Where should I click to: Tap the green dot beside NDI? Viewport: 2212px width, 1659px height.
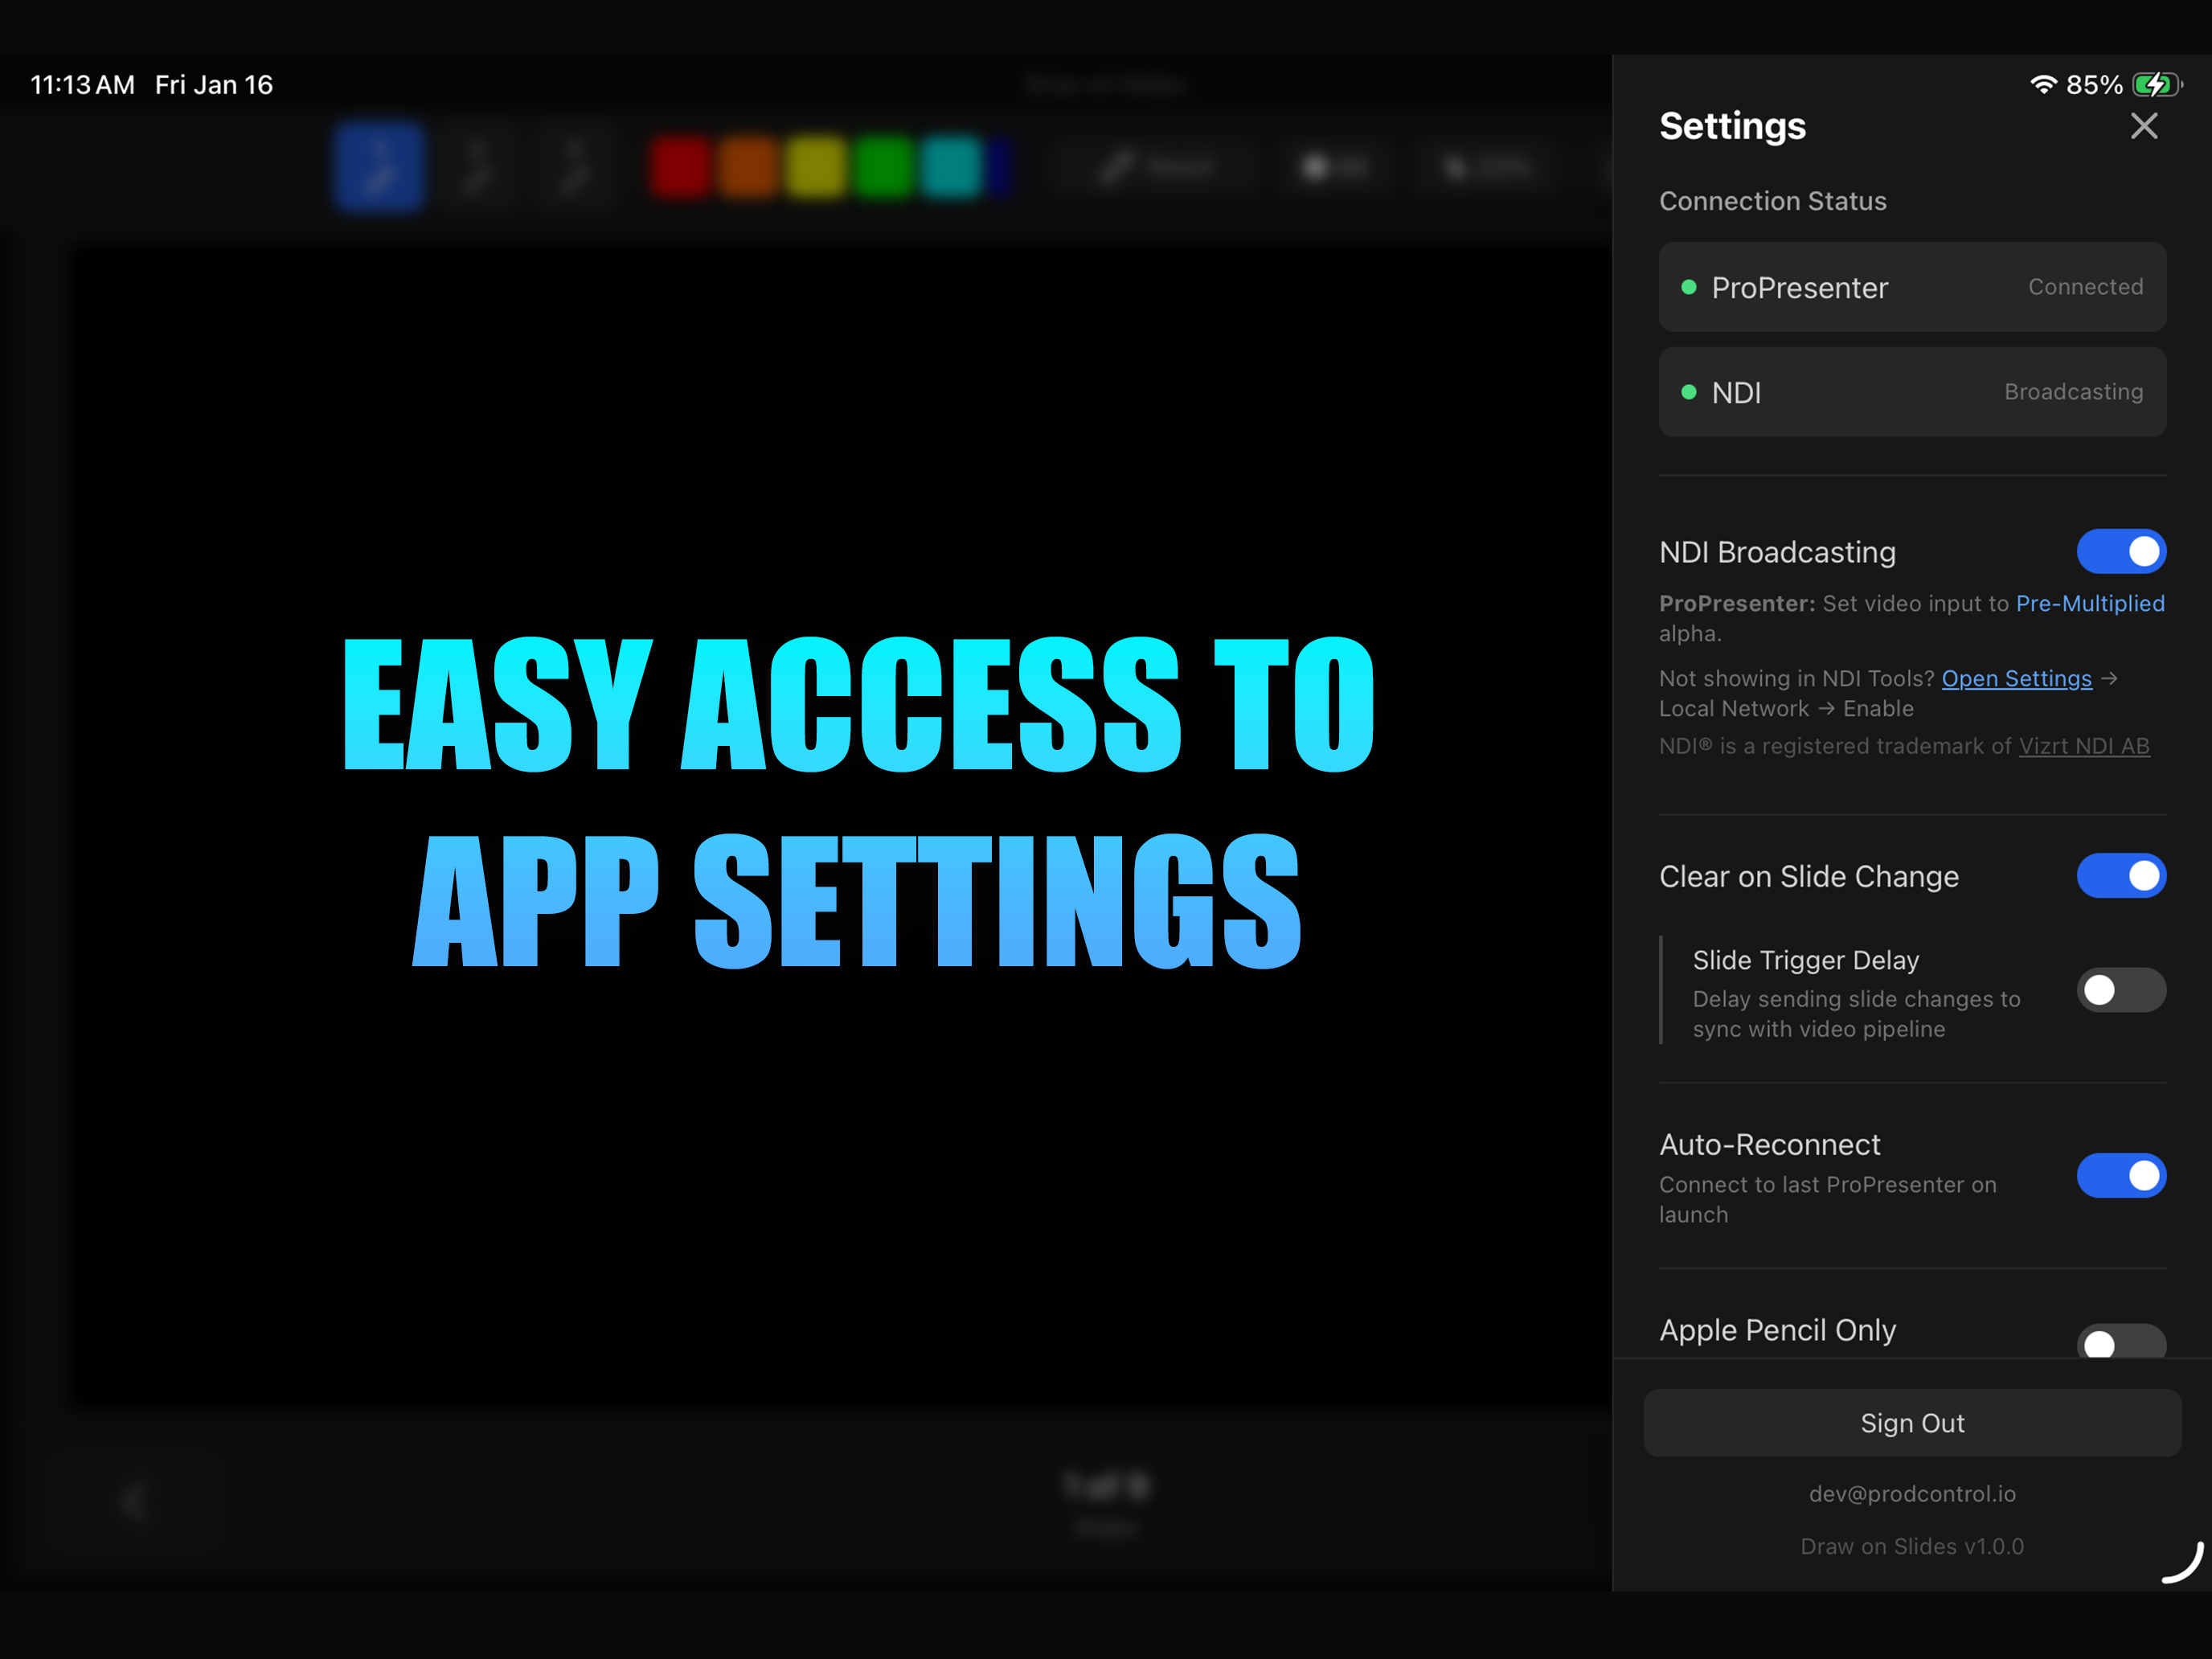click(1689, 392)
